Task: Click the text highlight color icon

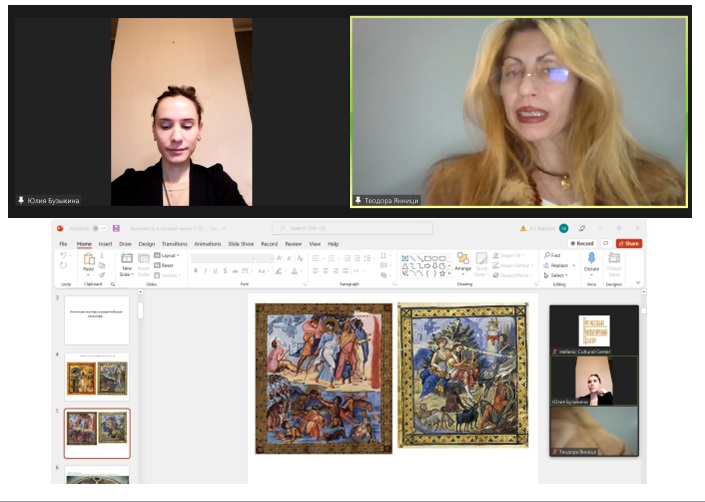Action: 279,271
